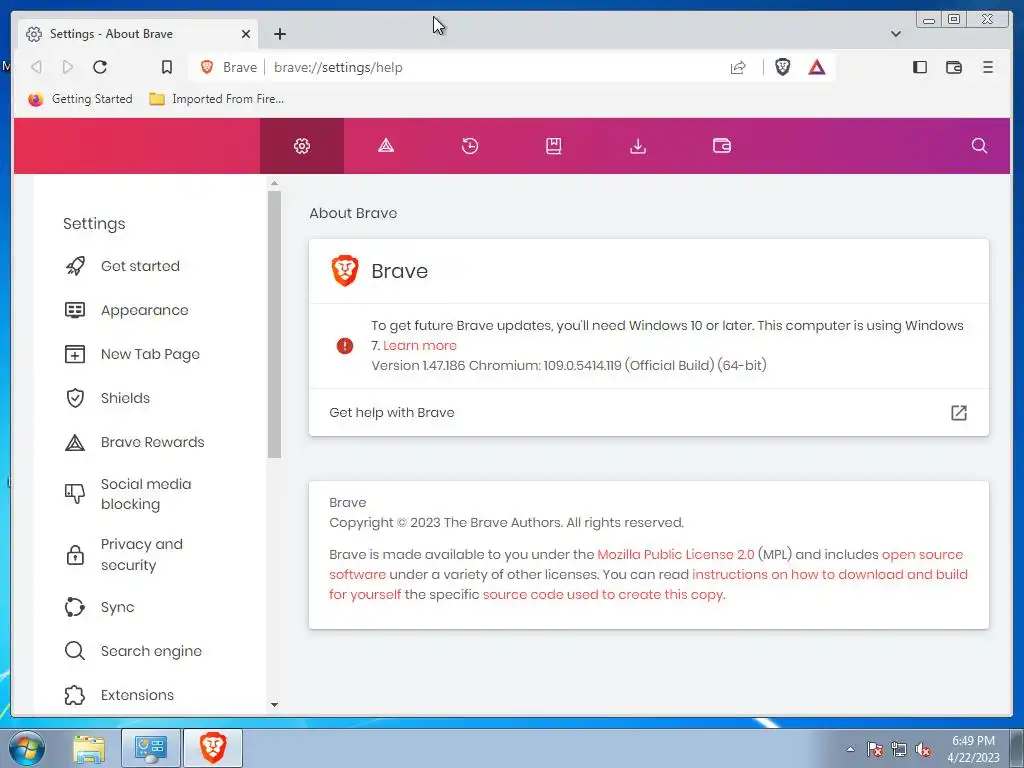Open Bookmarks icon in pink header bar
This screenshot has height=768, width=1024.
click(x=554, y=146)
